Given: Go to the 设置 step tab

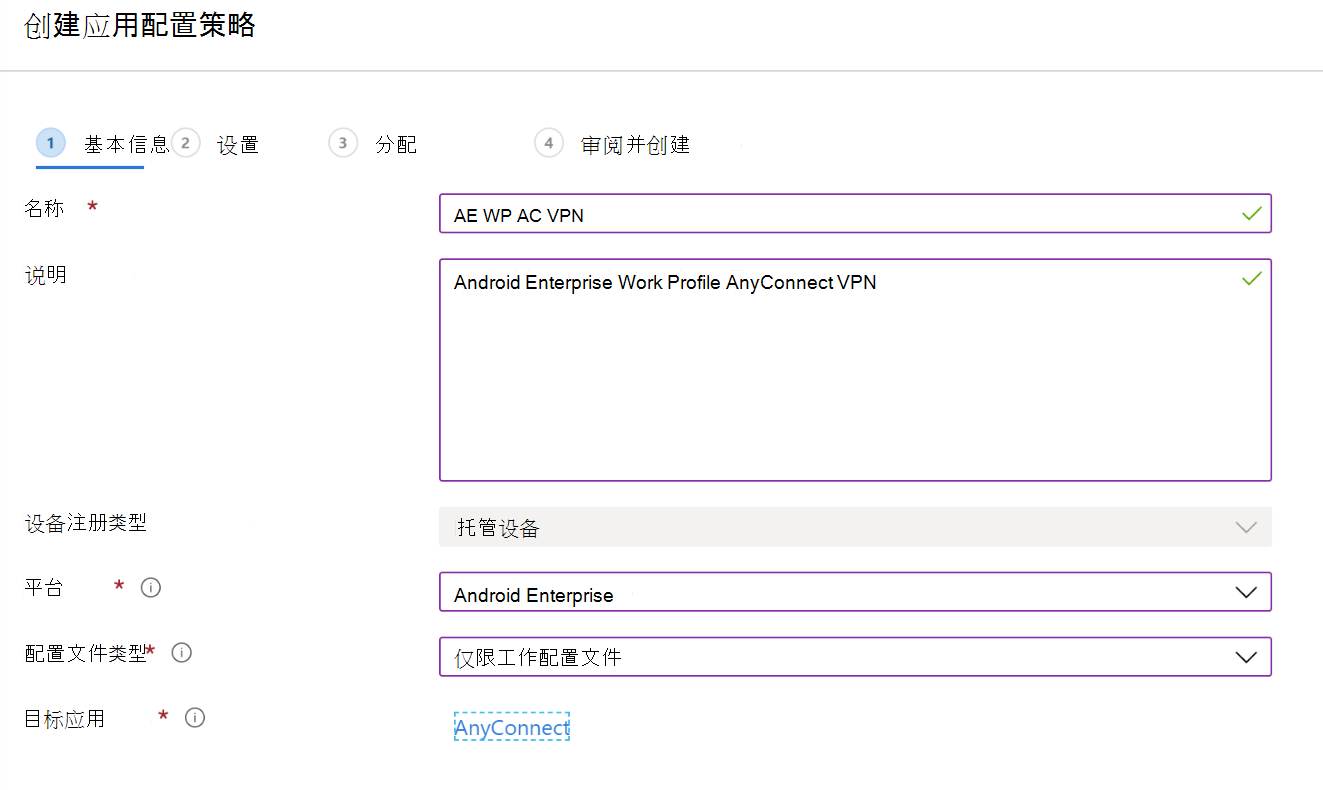Looking at the screenshot, I should (216, 145).
